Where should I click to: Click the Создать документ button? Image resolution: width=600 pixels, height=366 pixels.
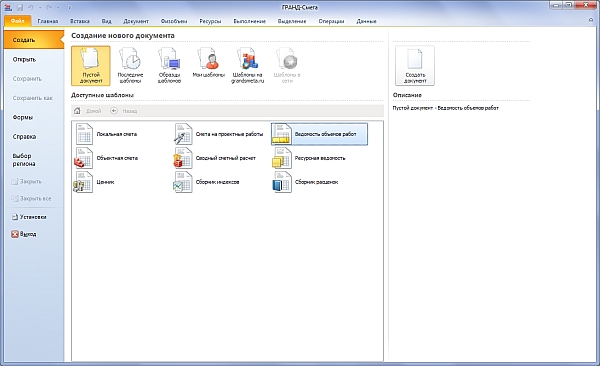coord(415,66)
